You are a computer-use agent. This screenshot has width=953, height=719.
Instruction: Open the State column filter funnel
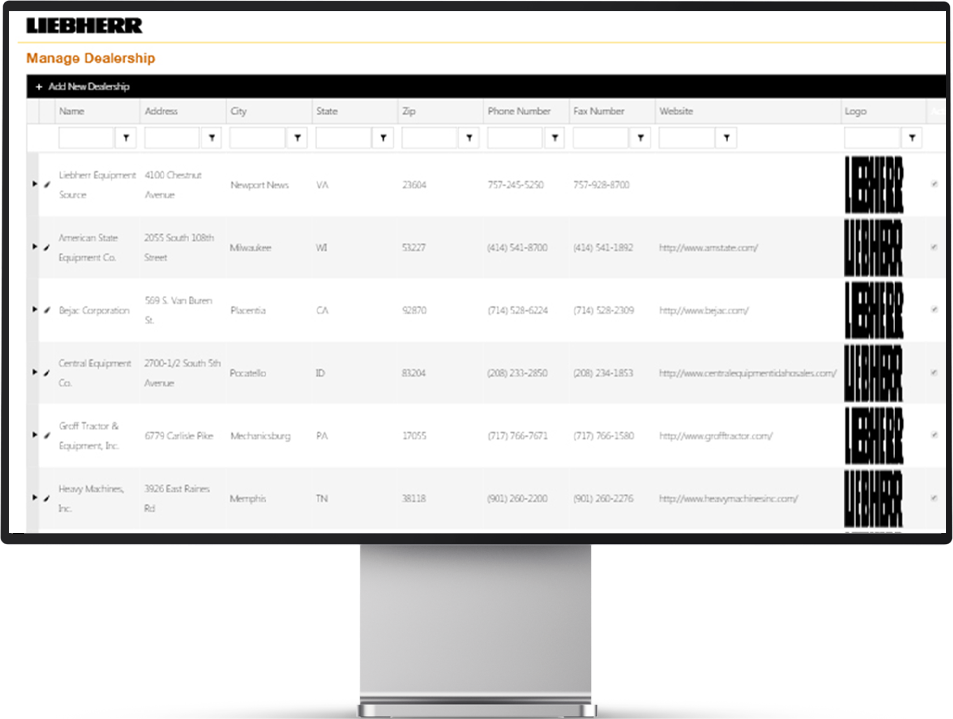384,137
